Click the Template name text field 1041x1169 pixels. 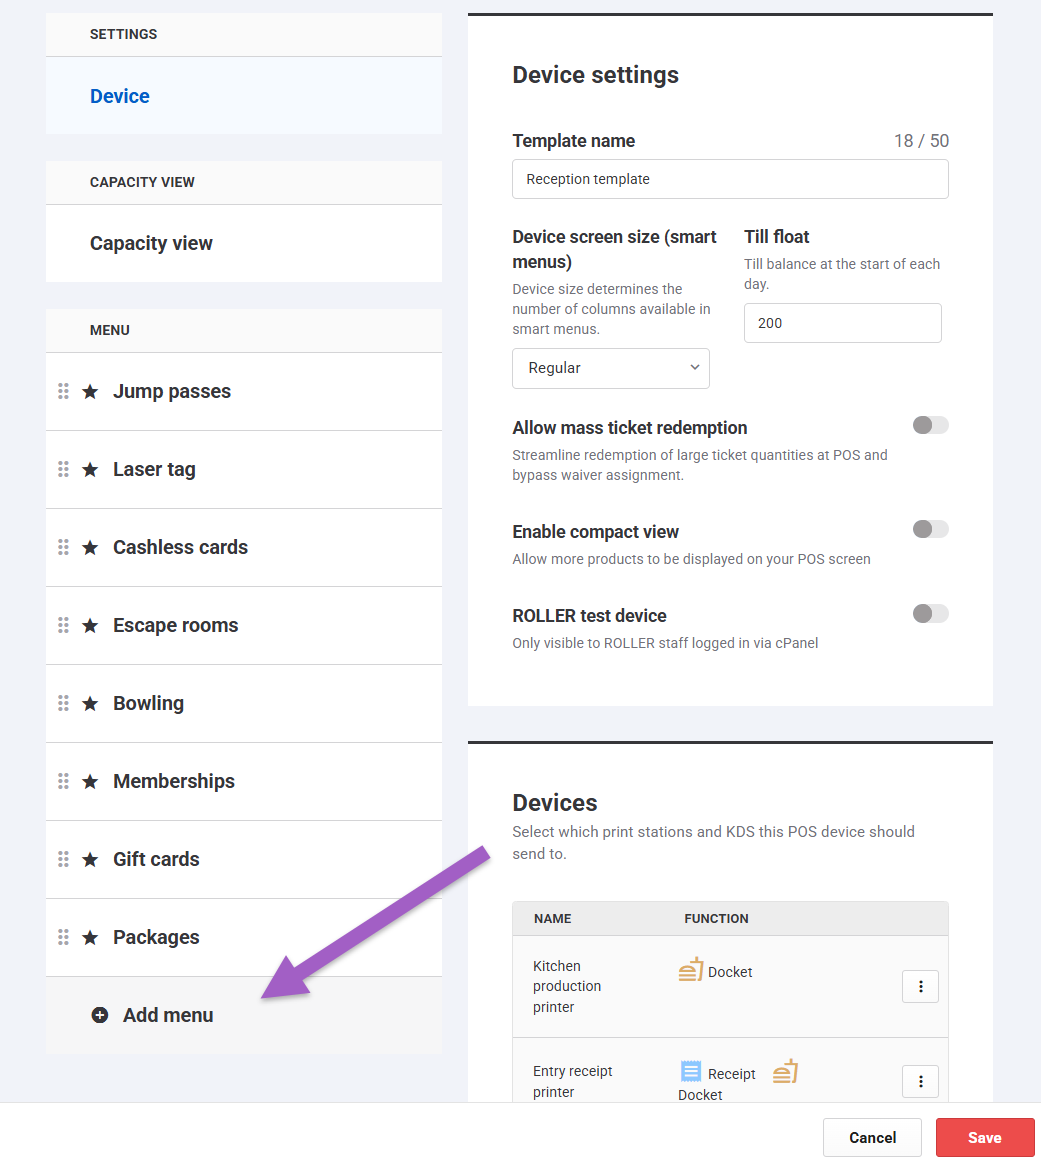[x=730, y=180]
